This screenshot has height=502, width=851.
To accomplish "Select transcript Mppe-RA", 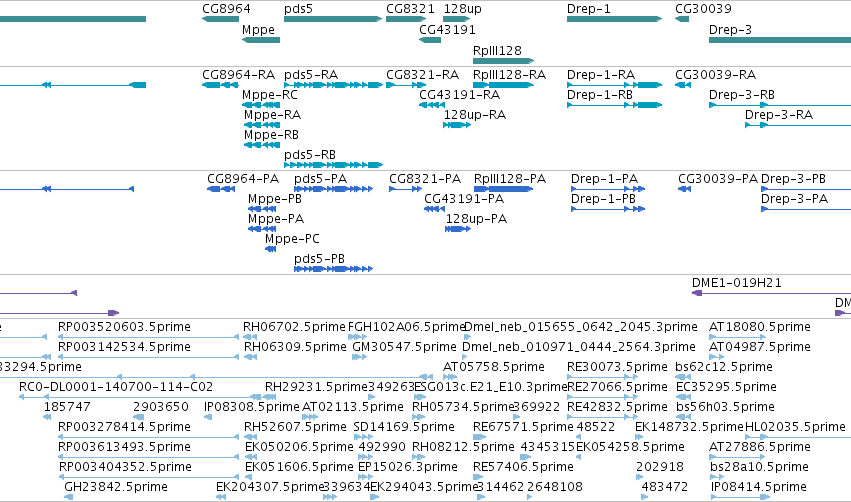I will (x=272, y=115).
